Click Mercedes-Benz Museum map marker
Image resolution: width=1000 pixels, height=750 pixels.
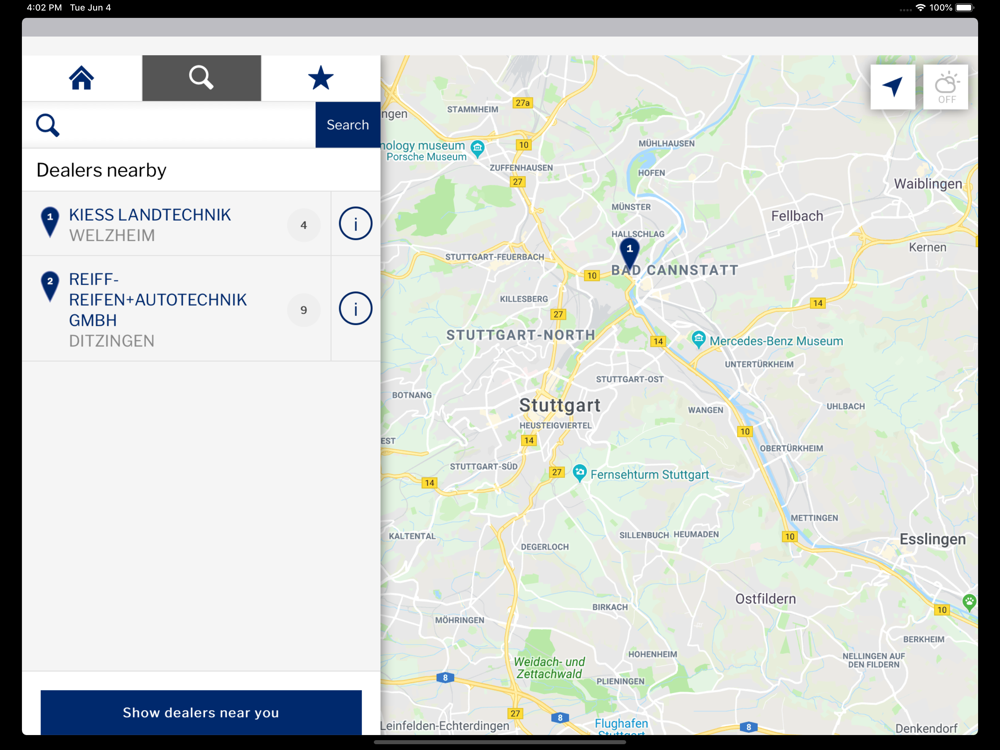[698, 339]
